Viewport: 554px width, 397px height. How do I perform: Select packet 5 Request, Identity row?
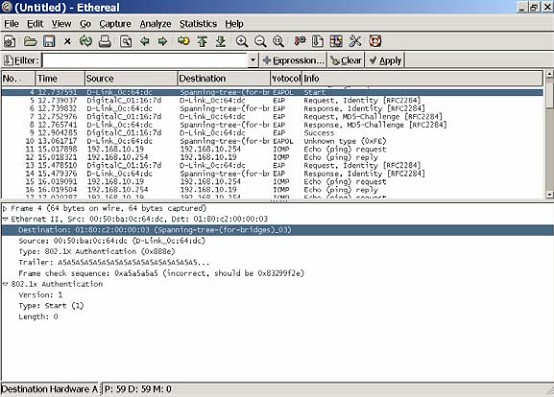[272, 100]
